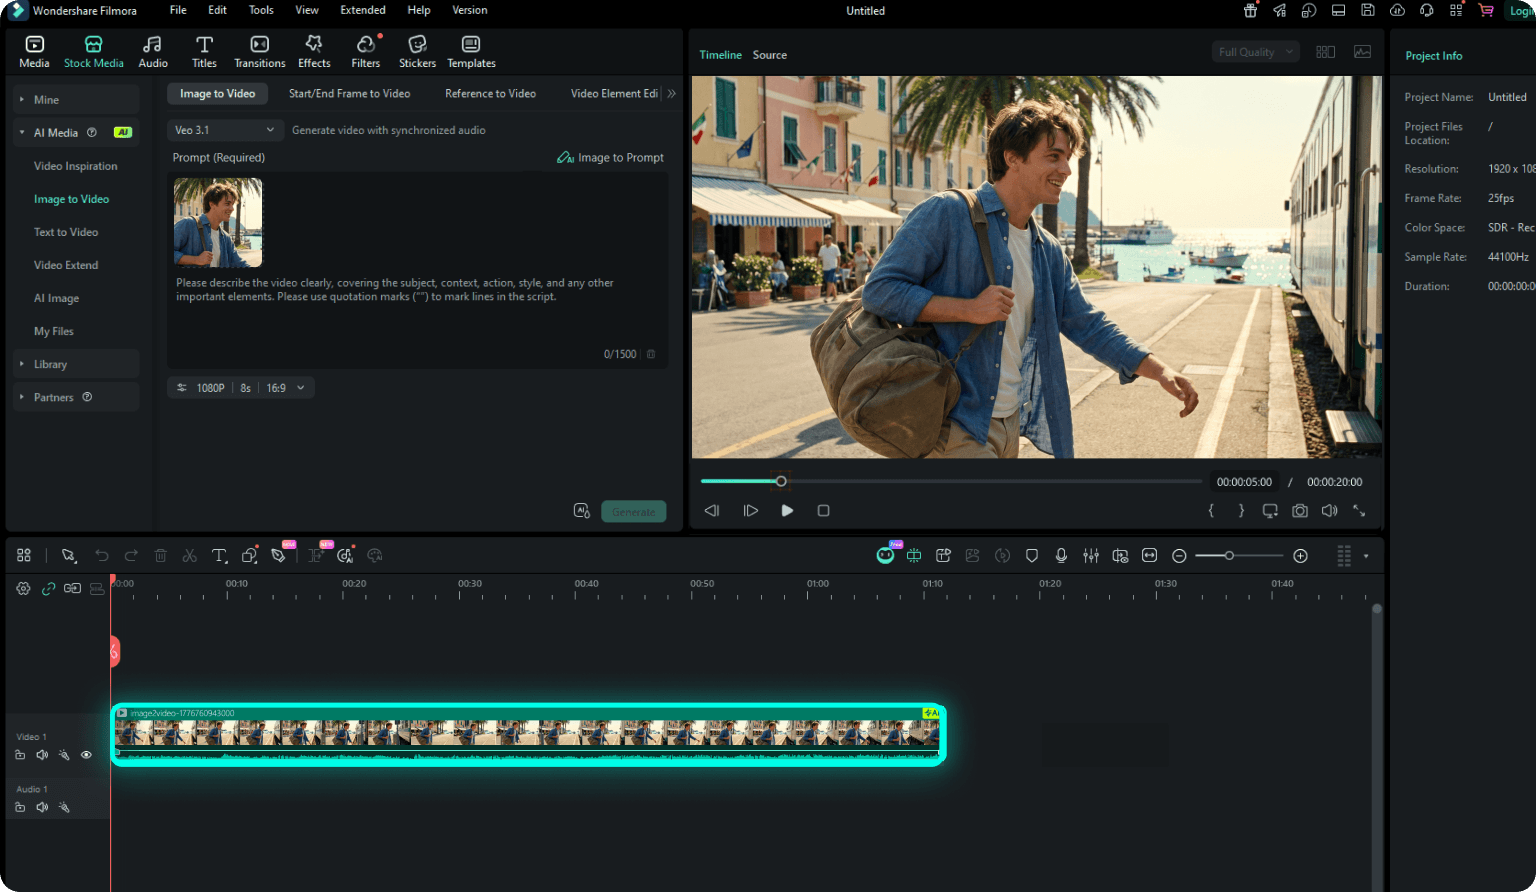The image size is (1536, 892).
Task: Mute the Video 1 track
Action: 42,754
